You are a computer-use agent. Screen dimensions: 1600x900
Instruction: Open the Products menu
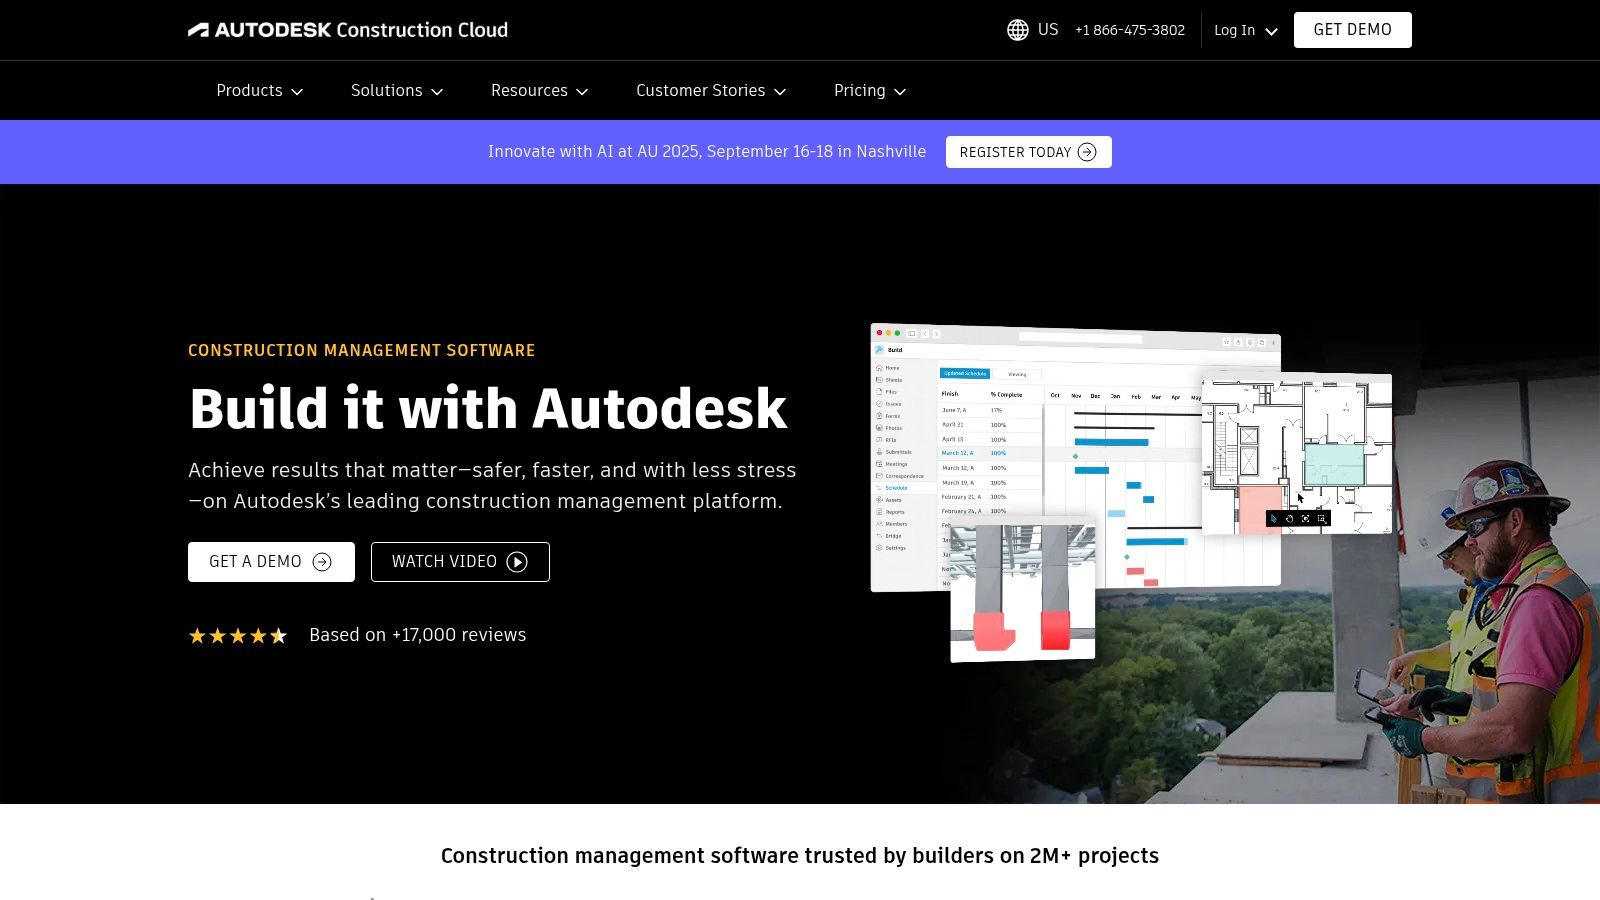260,91
